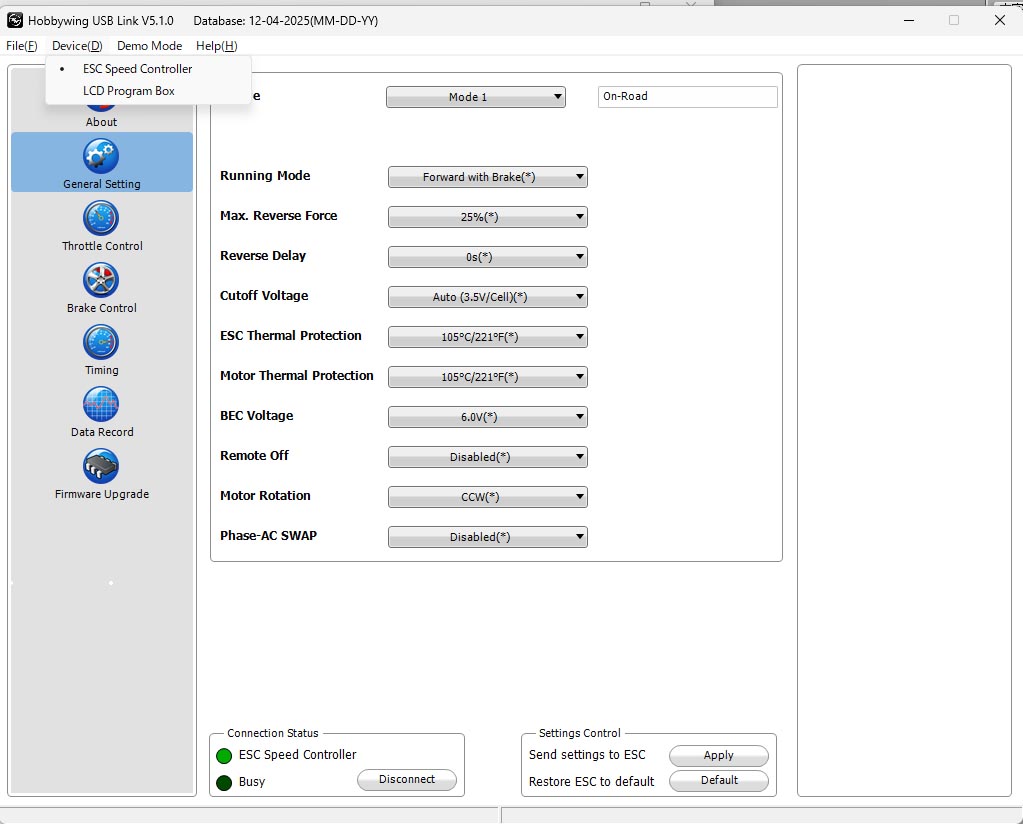The width and height of the screenshot is (1023, 824).
Task: Open the About page in sidebar
Action: [x=101, y=121]
